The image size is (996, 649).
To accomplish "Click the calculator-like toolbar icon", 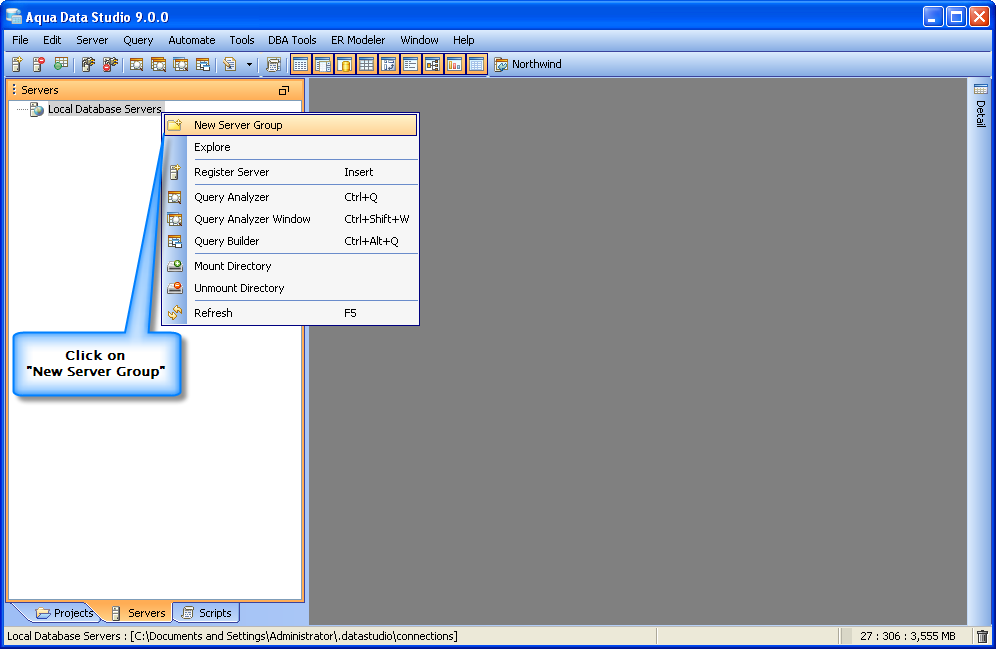I will click(274, 64).
